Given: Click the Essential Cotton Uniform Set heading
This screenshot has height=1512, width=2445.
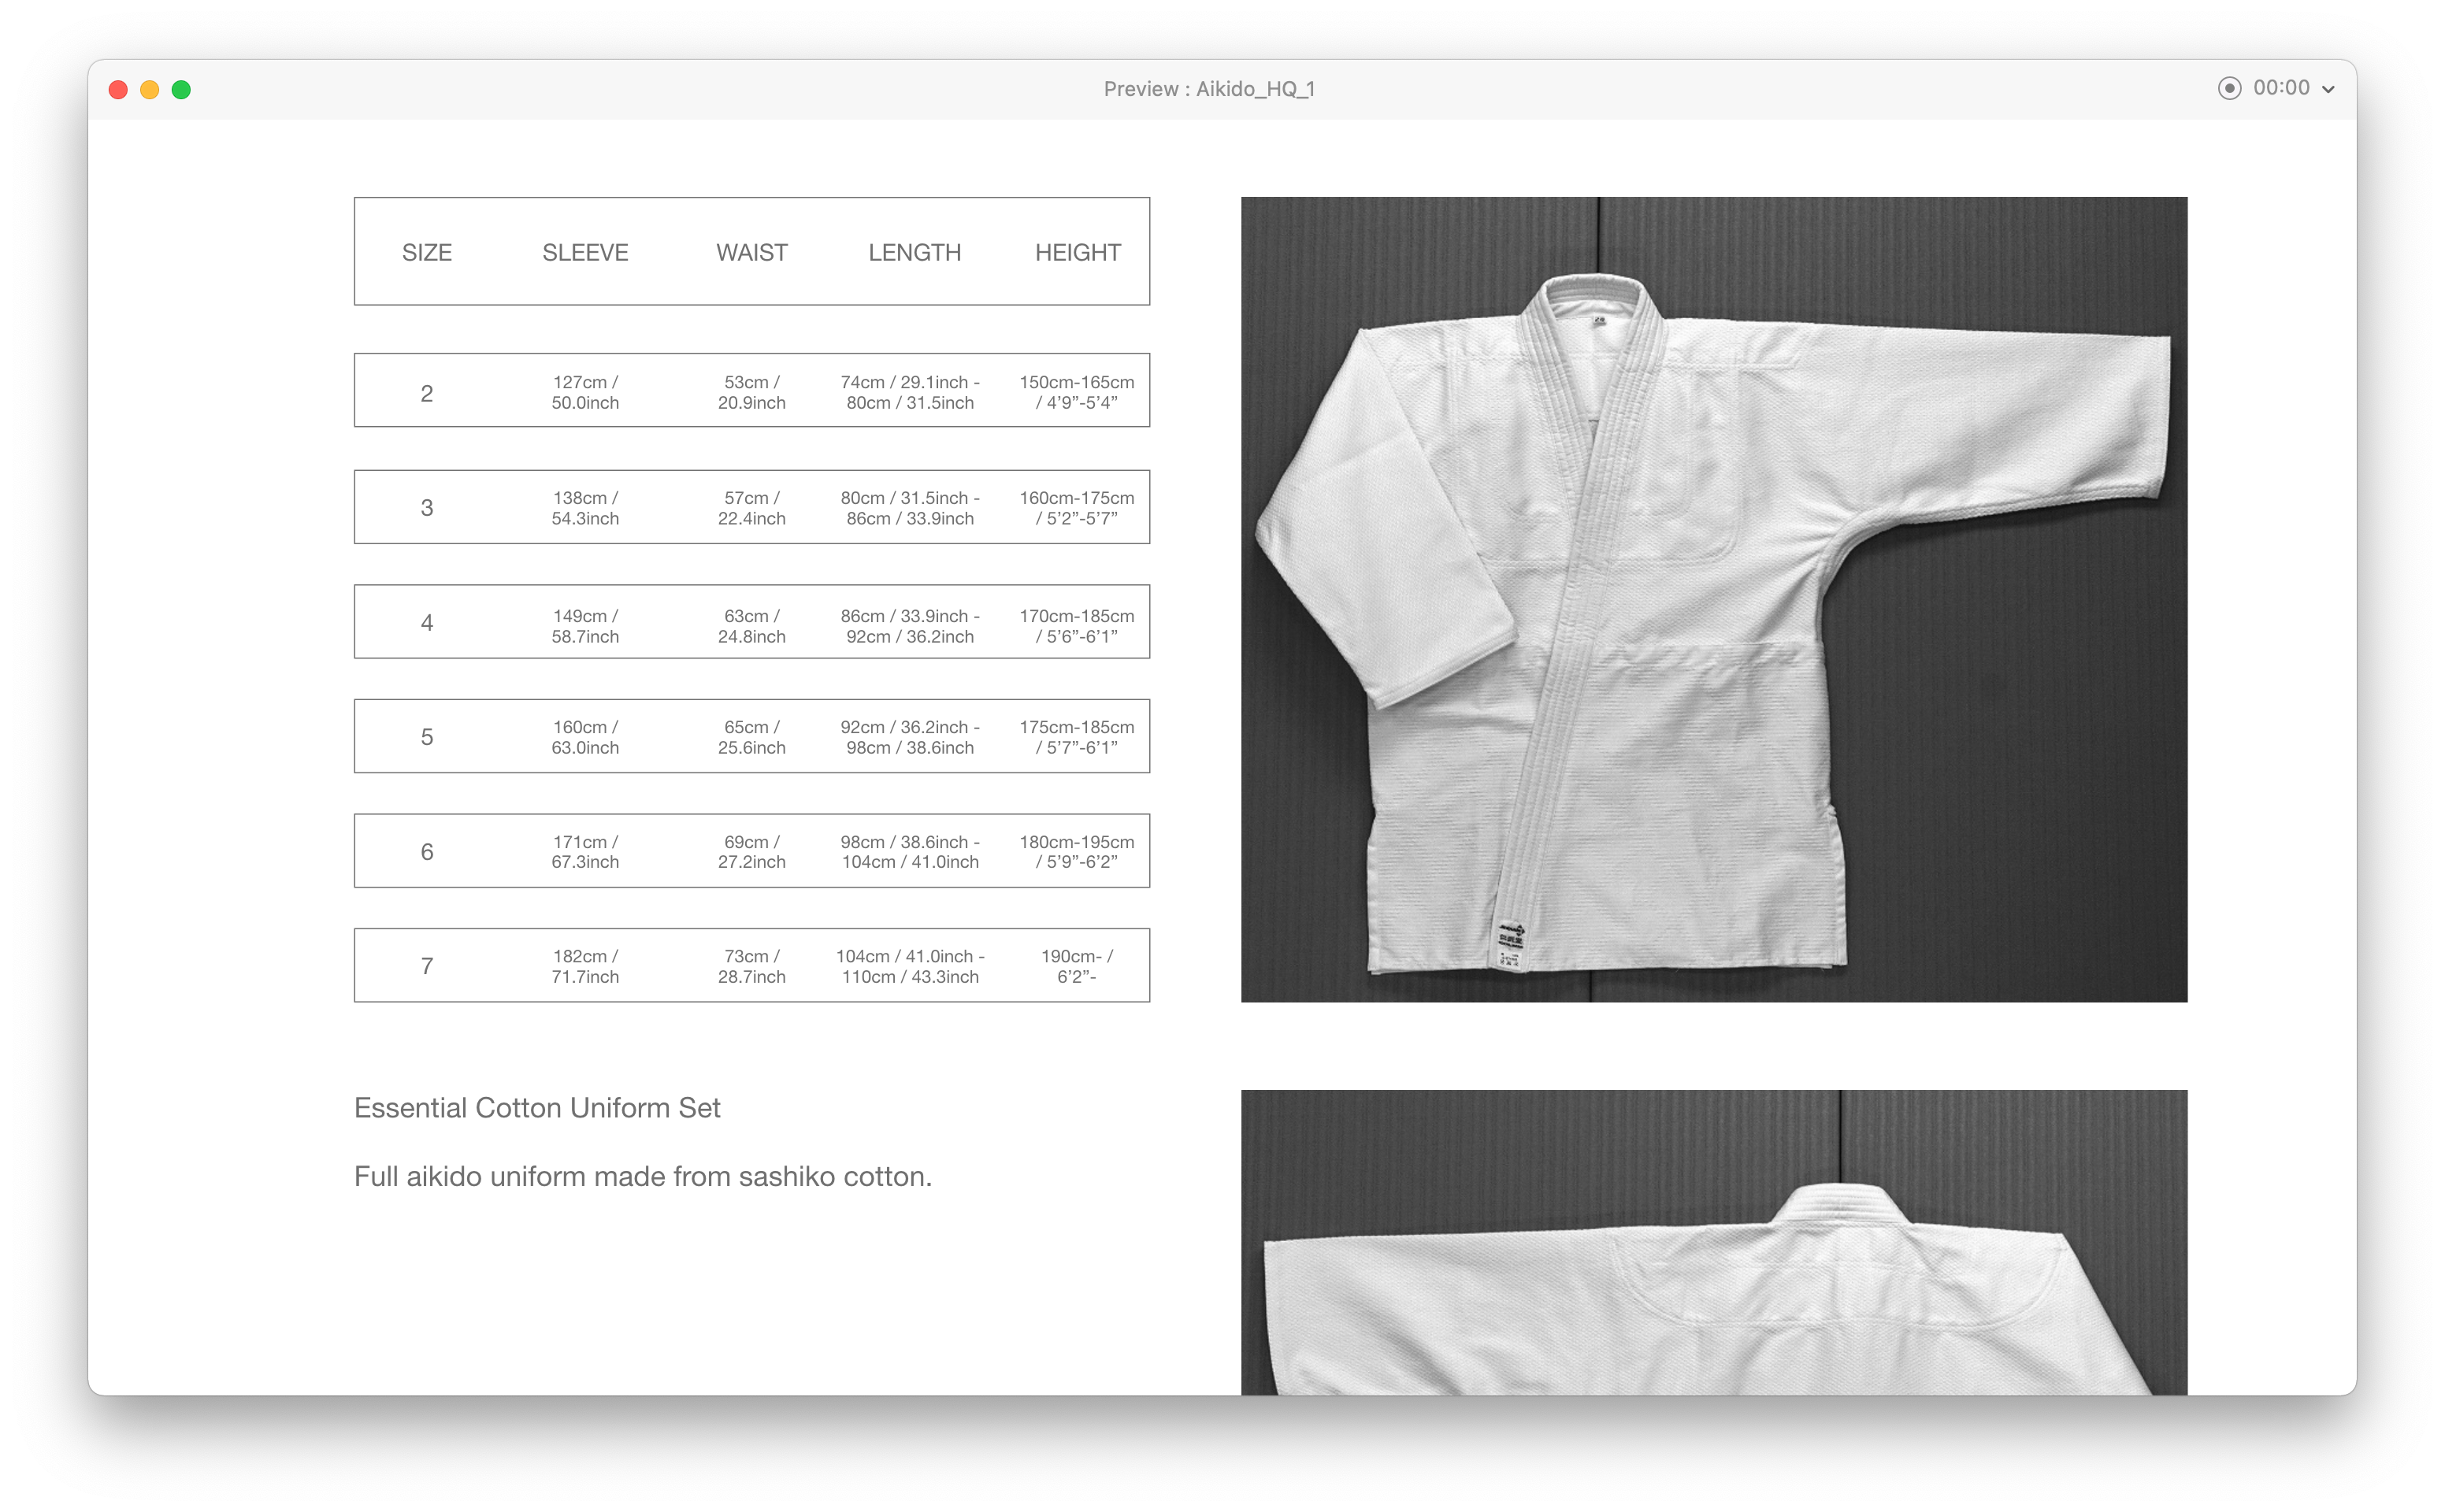Looking at the screenshot, I should 537,1108.
